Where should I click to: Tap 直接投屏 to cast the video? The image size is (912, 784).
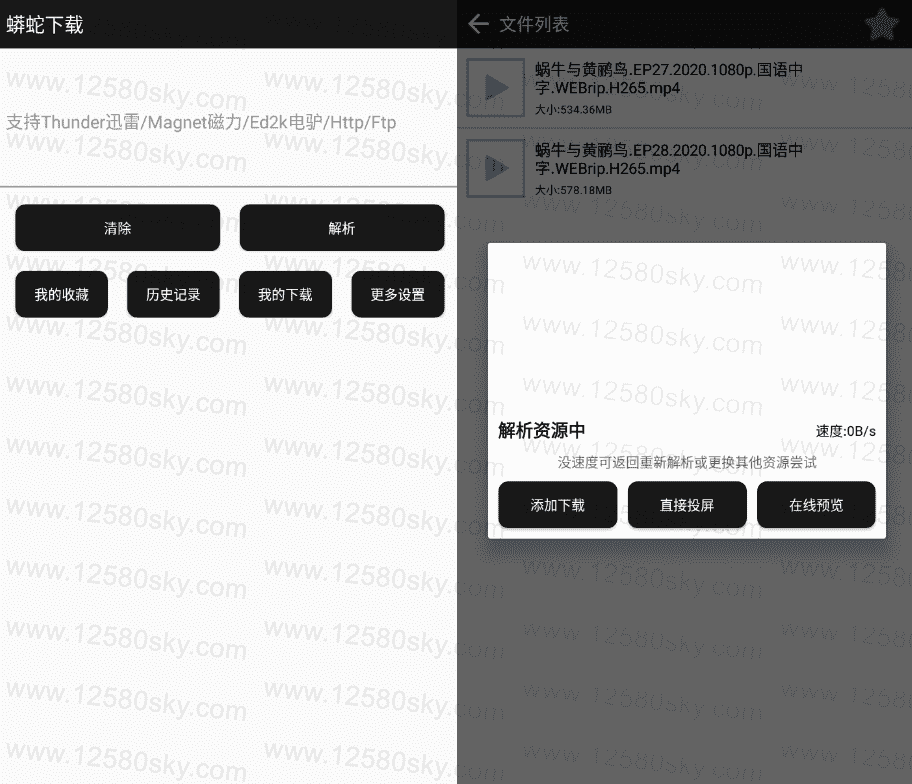pos(686,505)
